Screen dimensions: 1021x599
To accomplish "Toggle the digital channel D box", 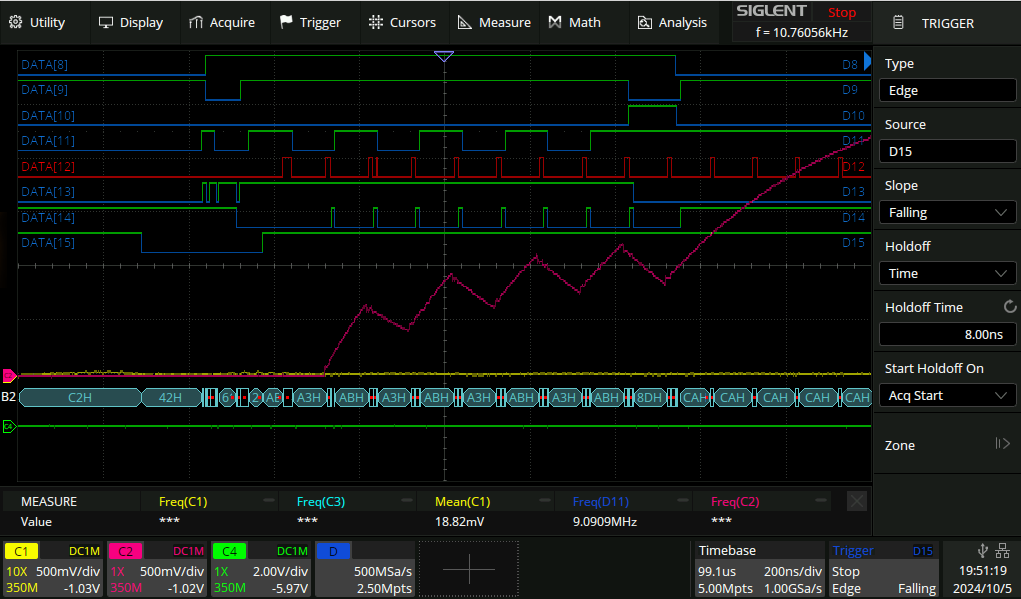I will (x=333, y=551).
